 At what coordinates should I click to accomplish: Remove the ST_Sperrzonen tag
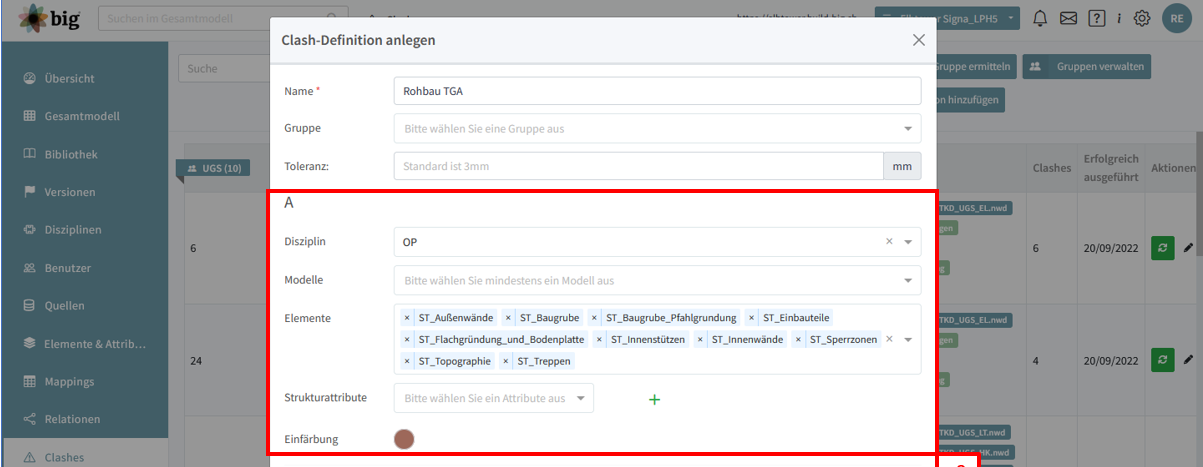(798, 340)
